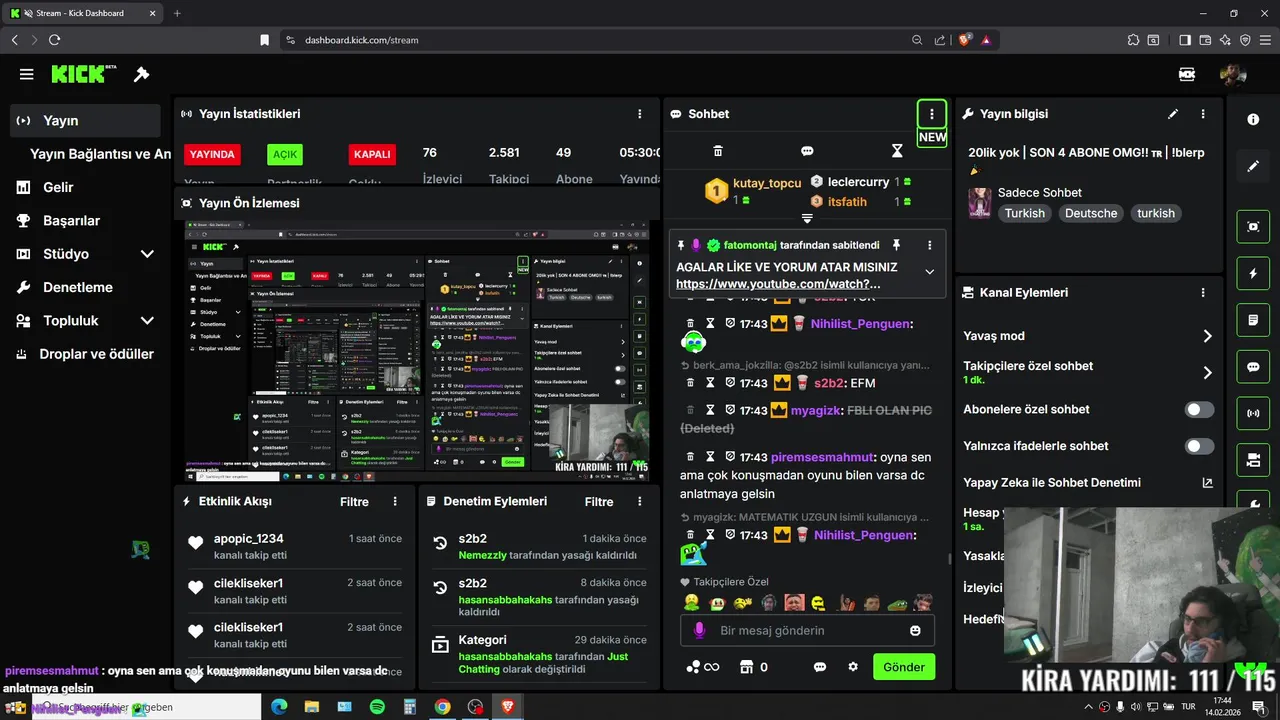Image resolution: width=1280 pixels, height=720 pixels.
Task: Click the info icon in the right sidebar
Action: (1253, 119)
